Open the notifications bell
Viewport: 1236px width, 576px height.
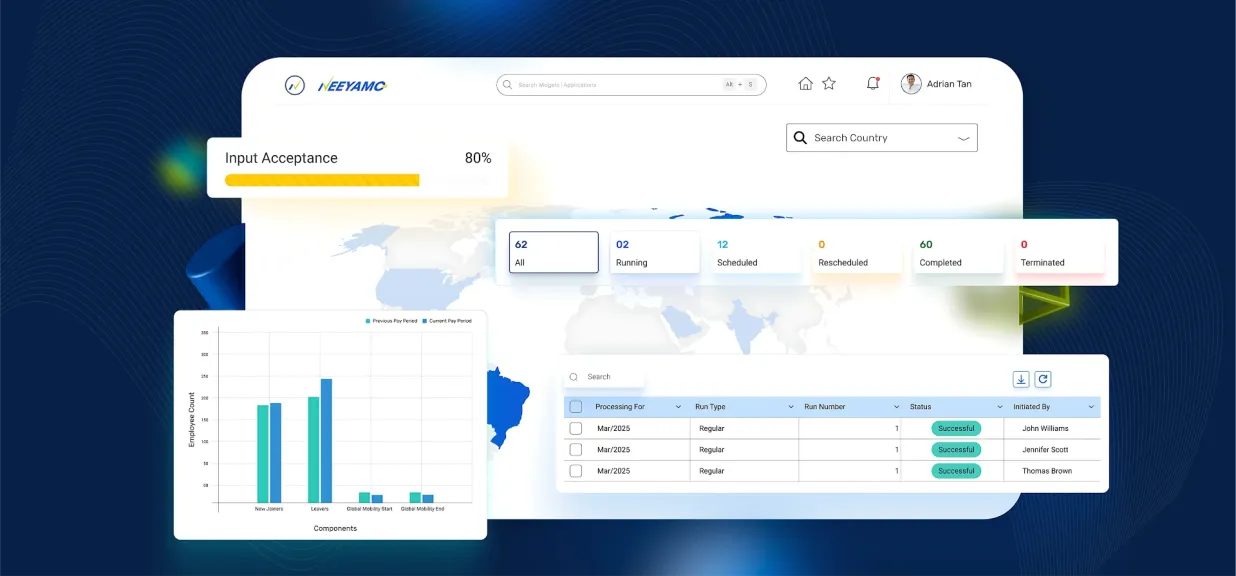pyautogui.click(x=873, y=84)
